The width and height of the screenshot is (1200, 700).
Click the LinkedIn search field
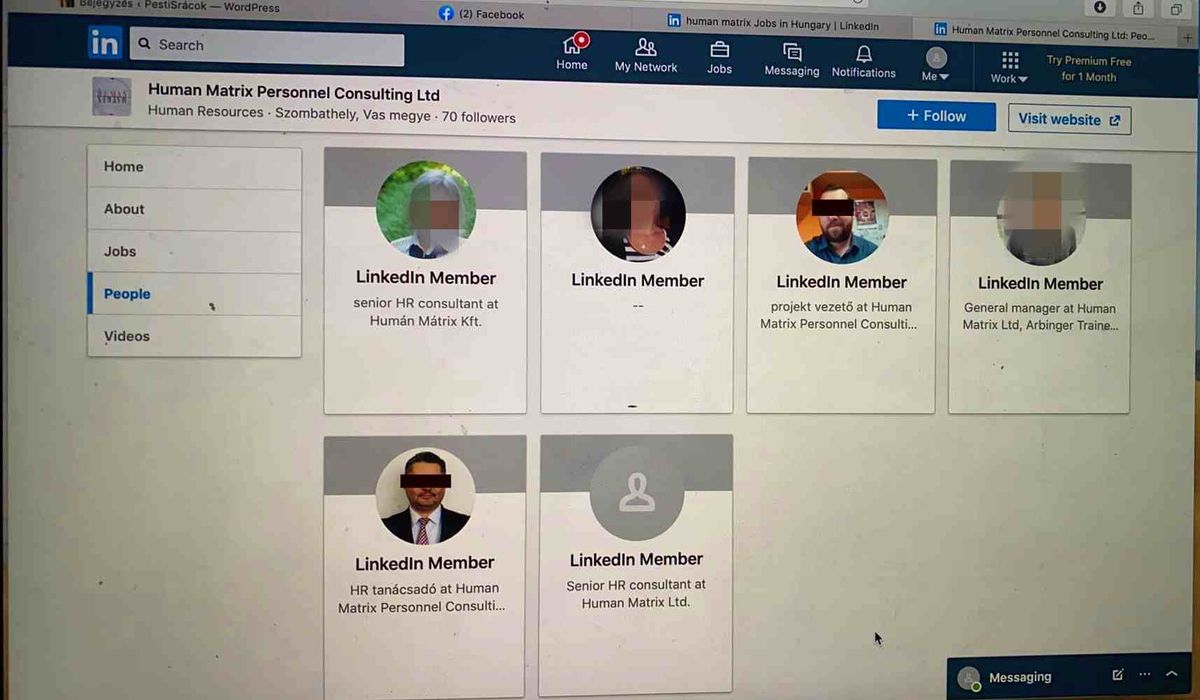267,46
